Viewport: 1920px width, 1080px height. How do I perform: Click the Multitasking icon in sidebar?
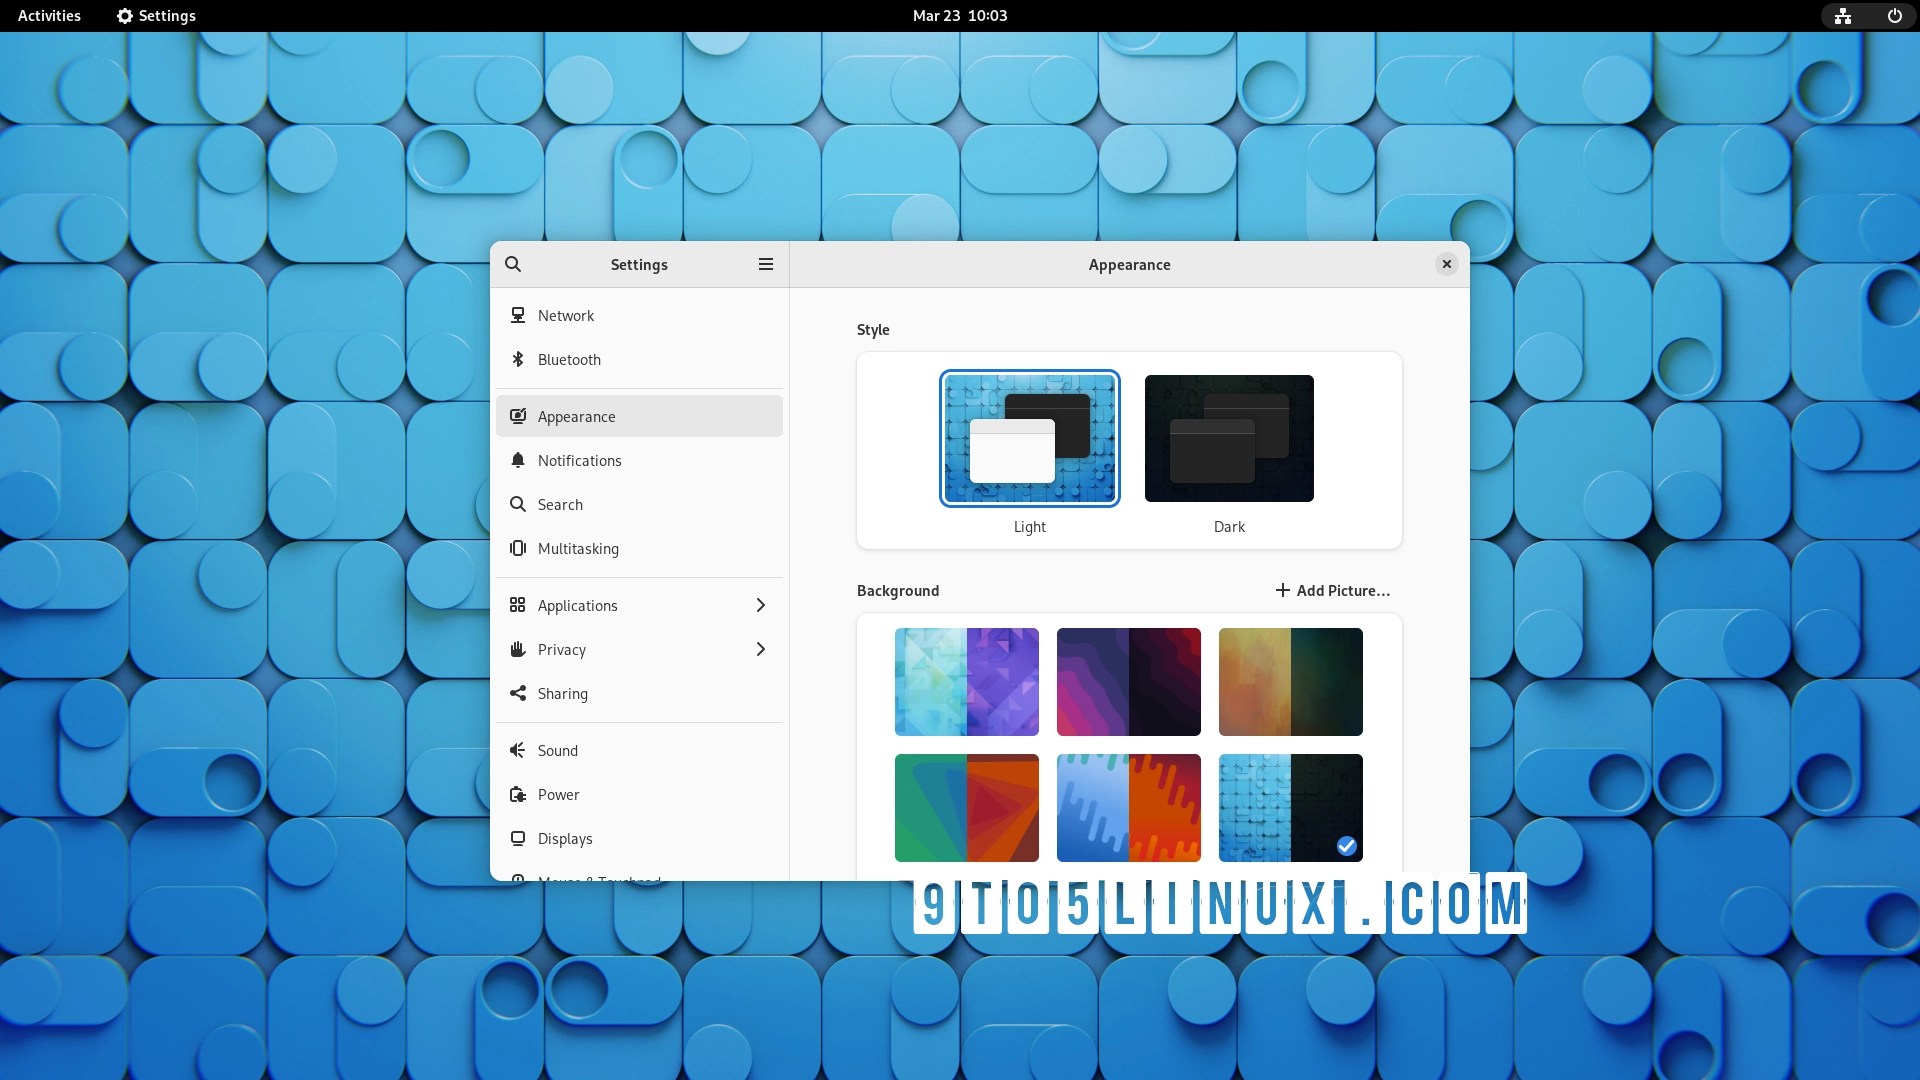pyautogui.click(x=518, y=548)
